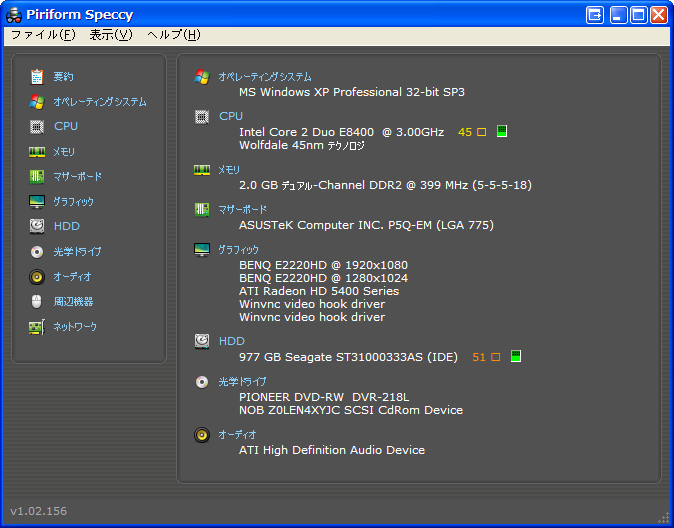Viewport: 674px width, 528px height.
Task: Click the motherboard icon in sidebar
Action: (x=37, y=176)
